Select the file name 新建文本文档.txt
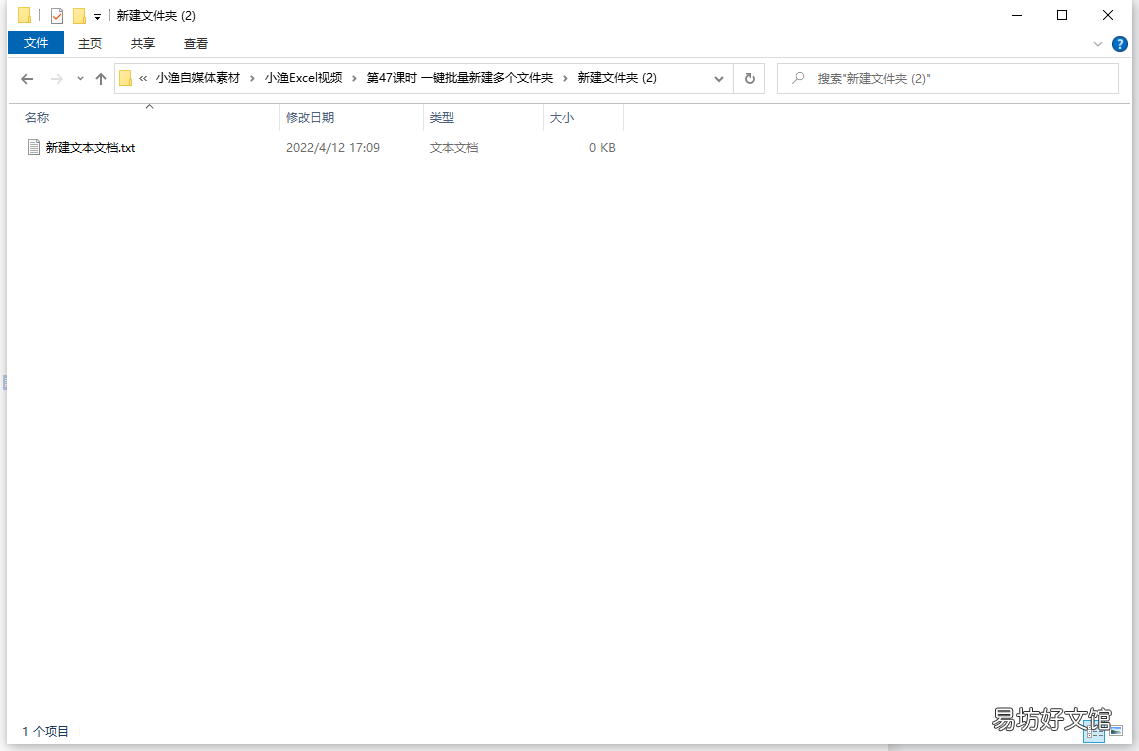The width and height of the screenshot is (1139, 751). click(x=90, y=147)
